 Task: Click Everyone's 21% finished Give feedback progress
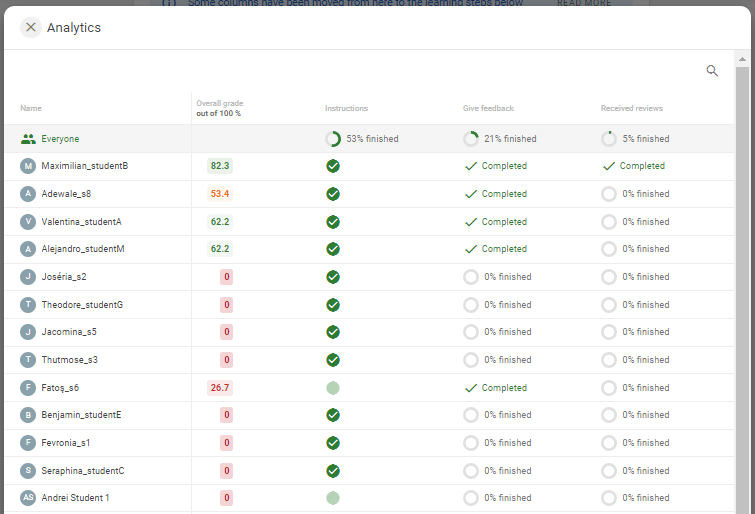[500, 139]
